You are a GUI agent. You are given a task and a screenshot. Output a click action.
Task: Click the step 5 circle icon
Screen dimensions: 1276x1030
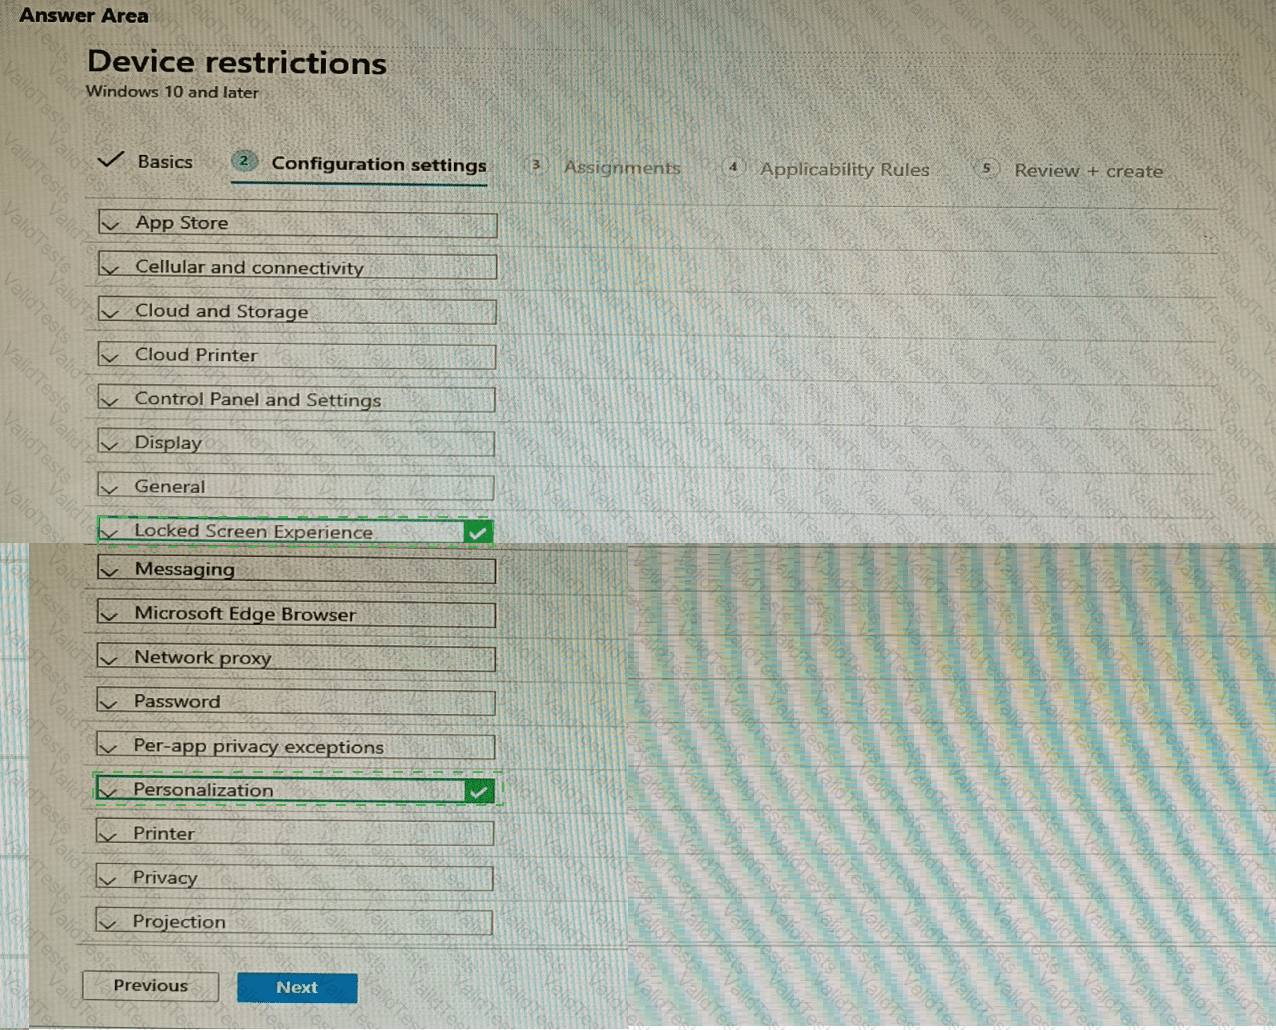986,168
